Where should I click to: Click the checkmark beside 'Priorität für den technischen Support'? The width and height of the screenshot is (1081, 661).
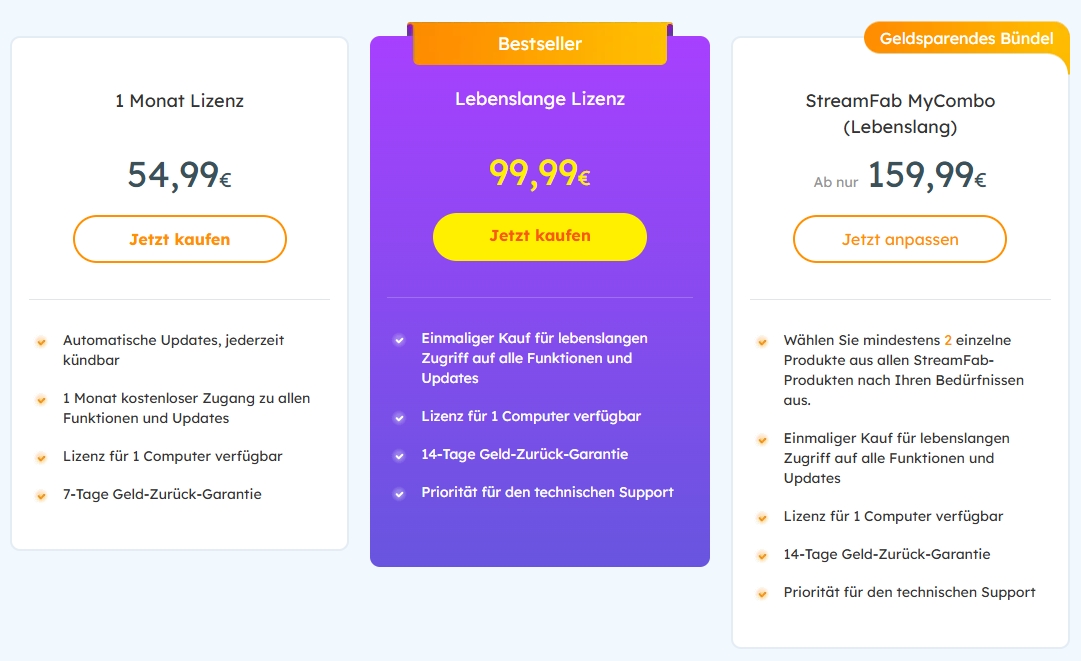pos(398,492)
